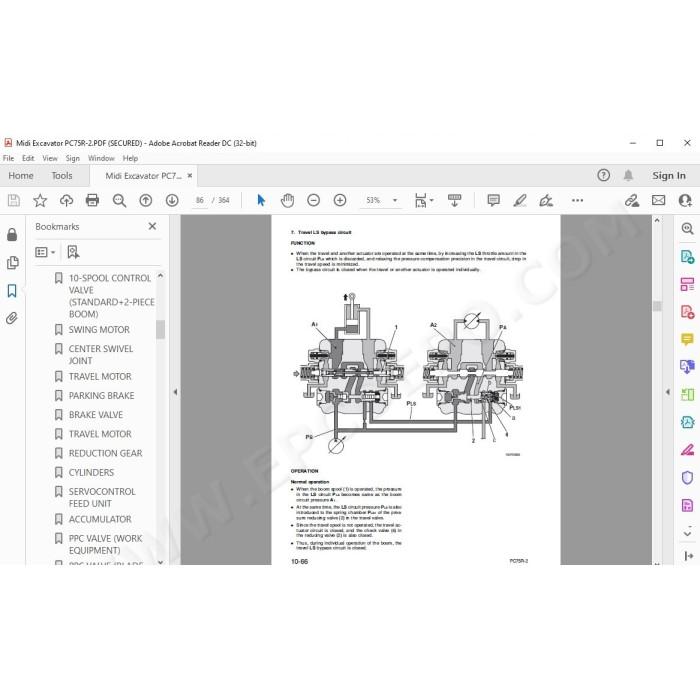Open page thumbnails panel icon
700x700 pixels.
pyautogui.click(x=12, y=262)
